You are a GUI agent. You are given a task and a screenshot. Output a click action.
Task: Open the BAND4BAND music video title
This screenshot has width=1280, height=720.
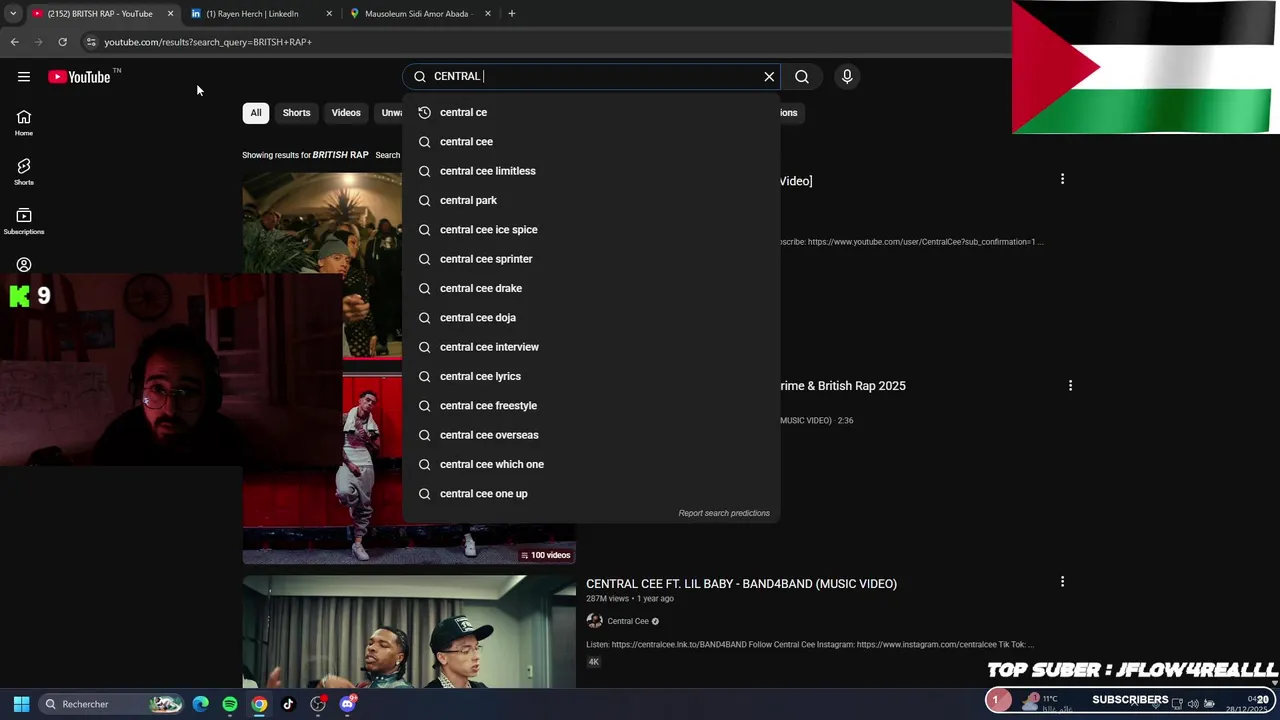741,584
